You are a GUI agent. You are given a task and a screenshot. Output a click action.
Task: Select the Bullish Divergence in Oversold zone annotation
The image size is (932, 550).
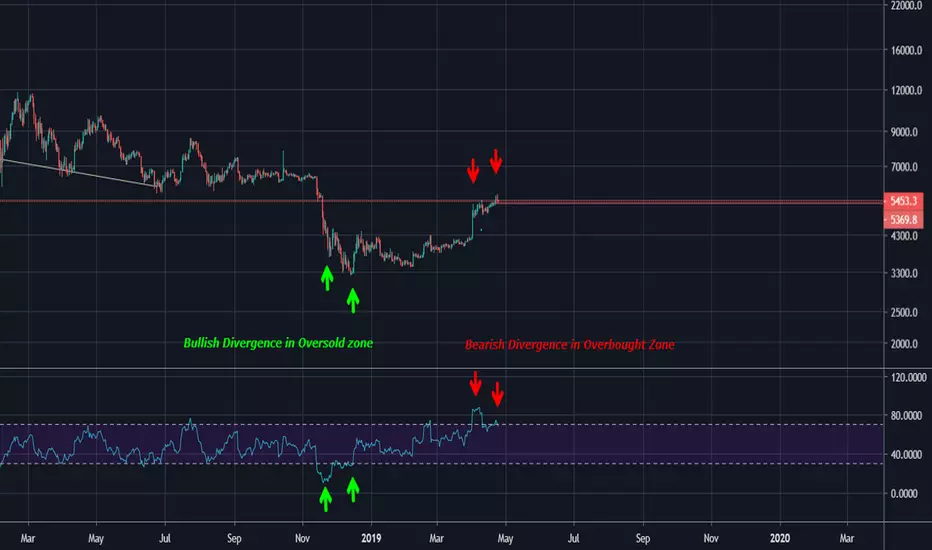278,343
